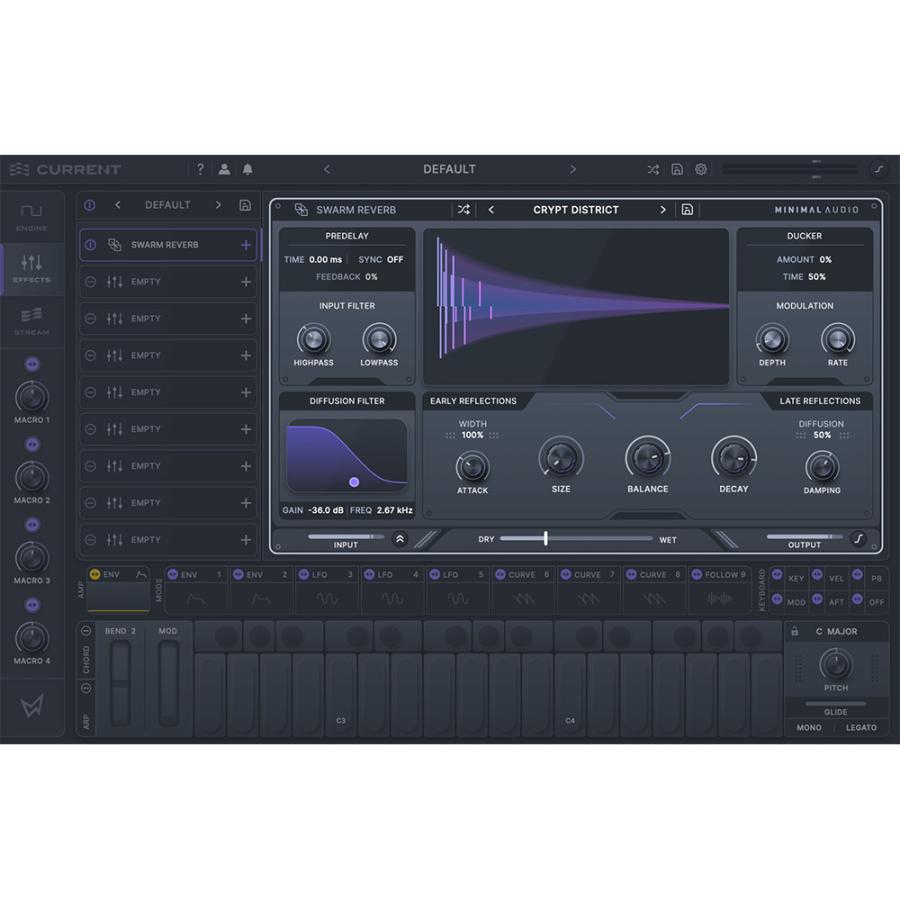This screenshot has width=900, height=900.
Task: Open the user account icon
Action: tap(224, 169)
